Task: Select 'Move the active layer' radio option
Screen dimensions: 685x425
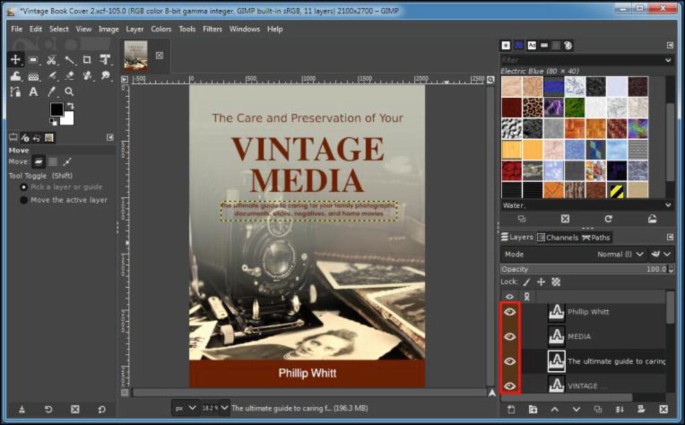Action: 24,199
